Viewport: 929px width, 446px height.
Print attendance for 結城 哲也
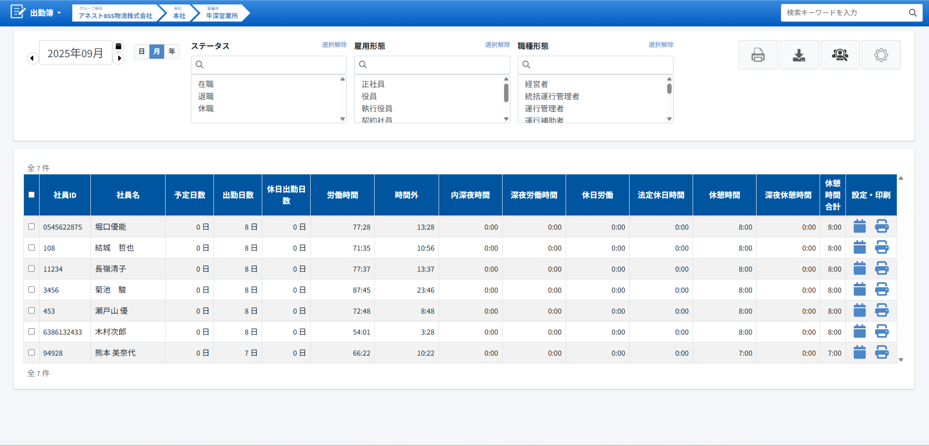(x=882, y=248)
